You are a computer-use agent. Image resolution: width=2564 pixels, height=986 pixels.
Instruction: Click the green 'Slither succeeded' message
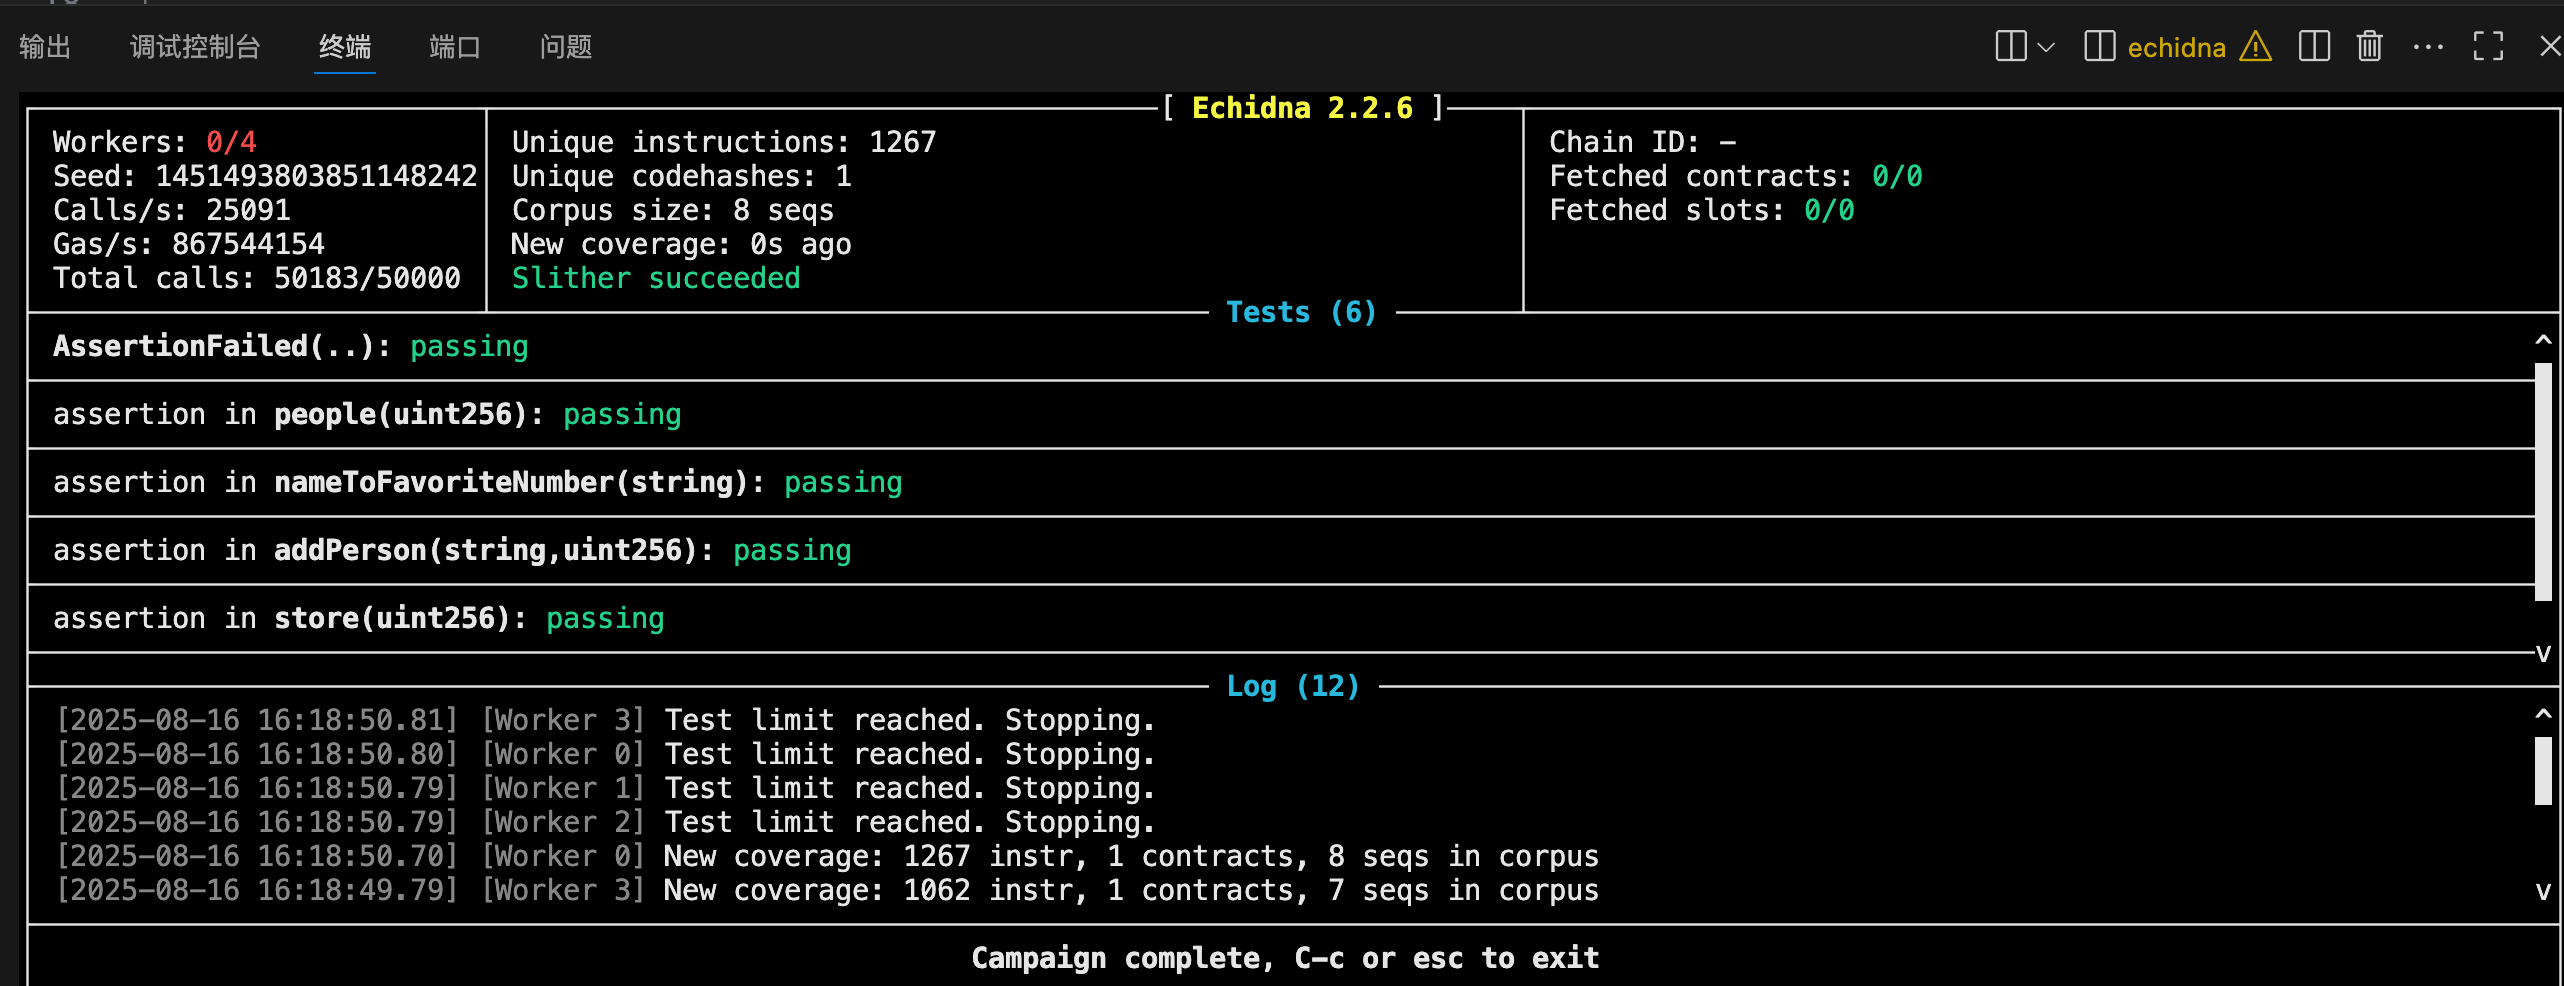point(656,278)
